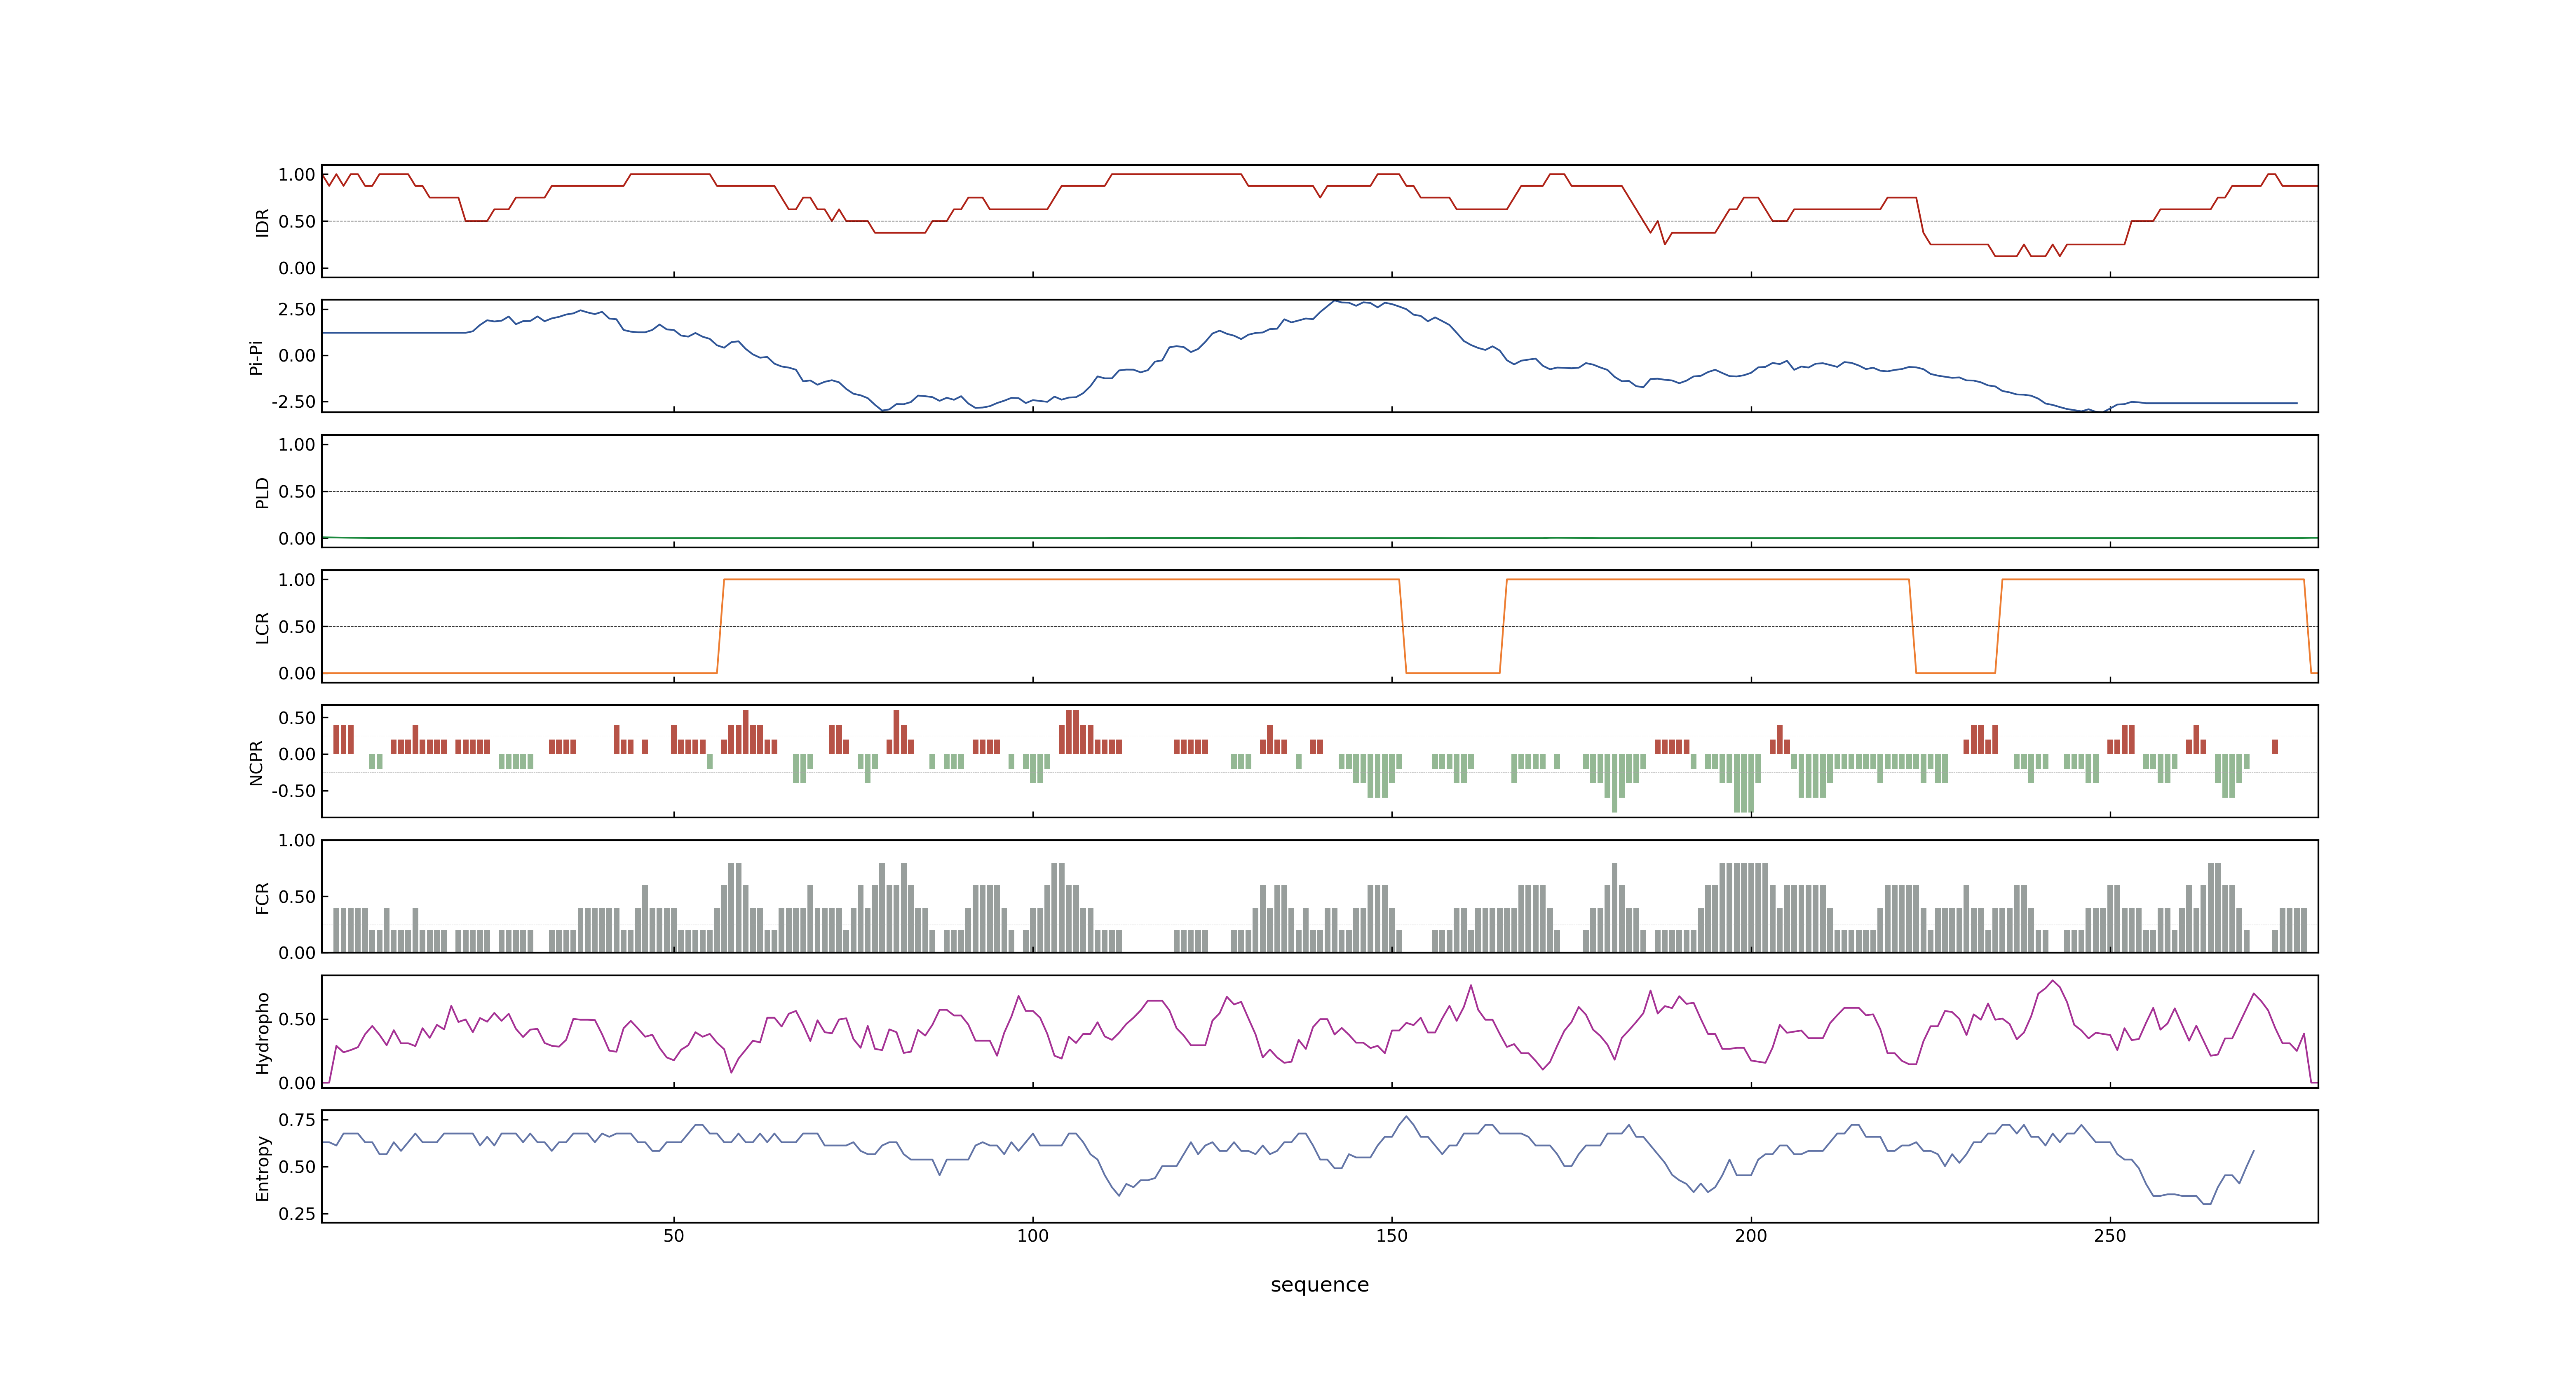Click the x-axis tick label 100
2576x1374 pixels.
pos(1033,1236)
